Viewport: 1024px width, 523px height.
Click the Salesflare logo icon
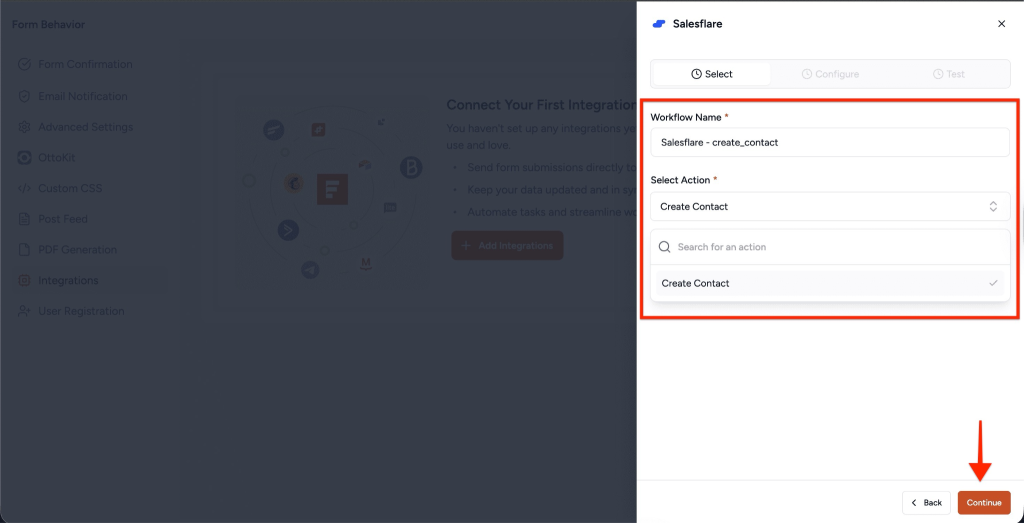click(x=658, y=23)
